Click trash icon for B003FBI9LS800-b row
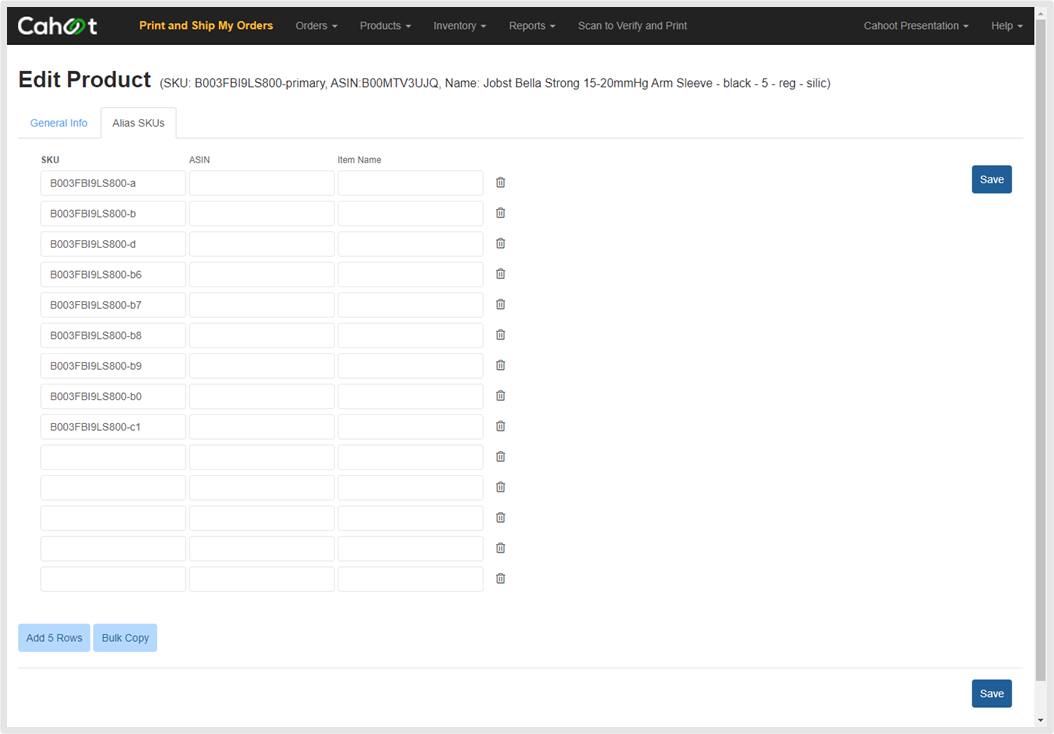 500,213
